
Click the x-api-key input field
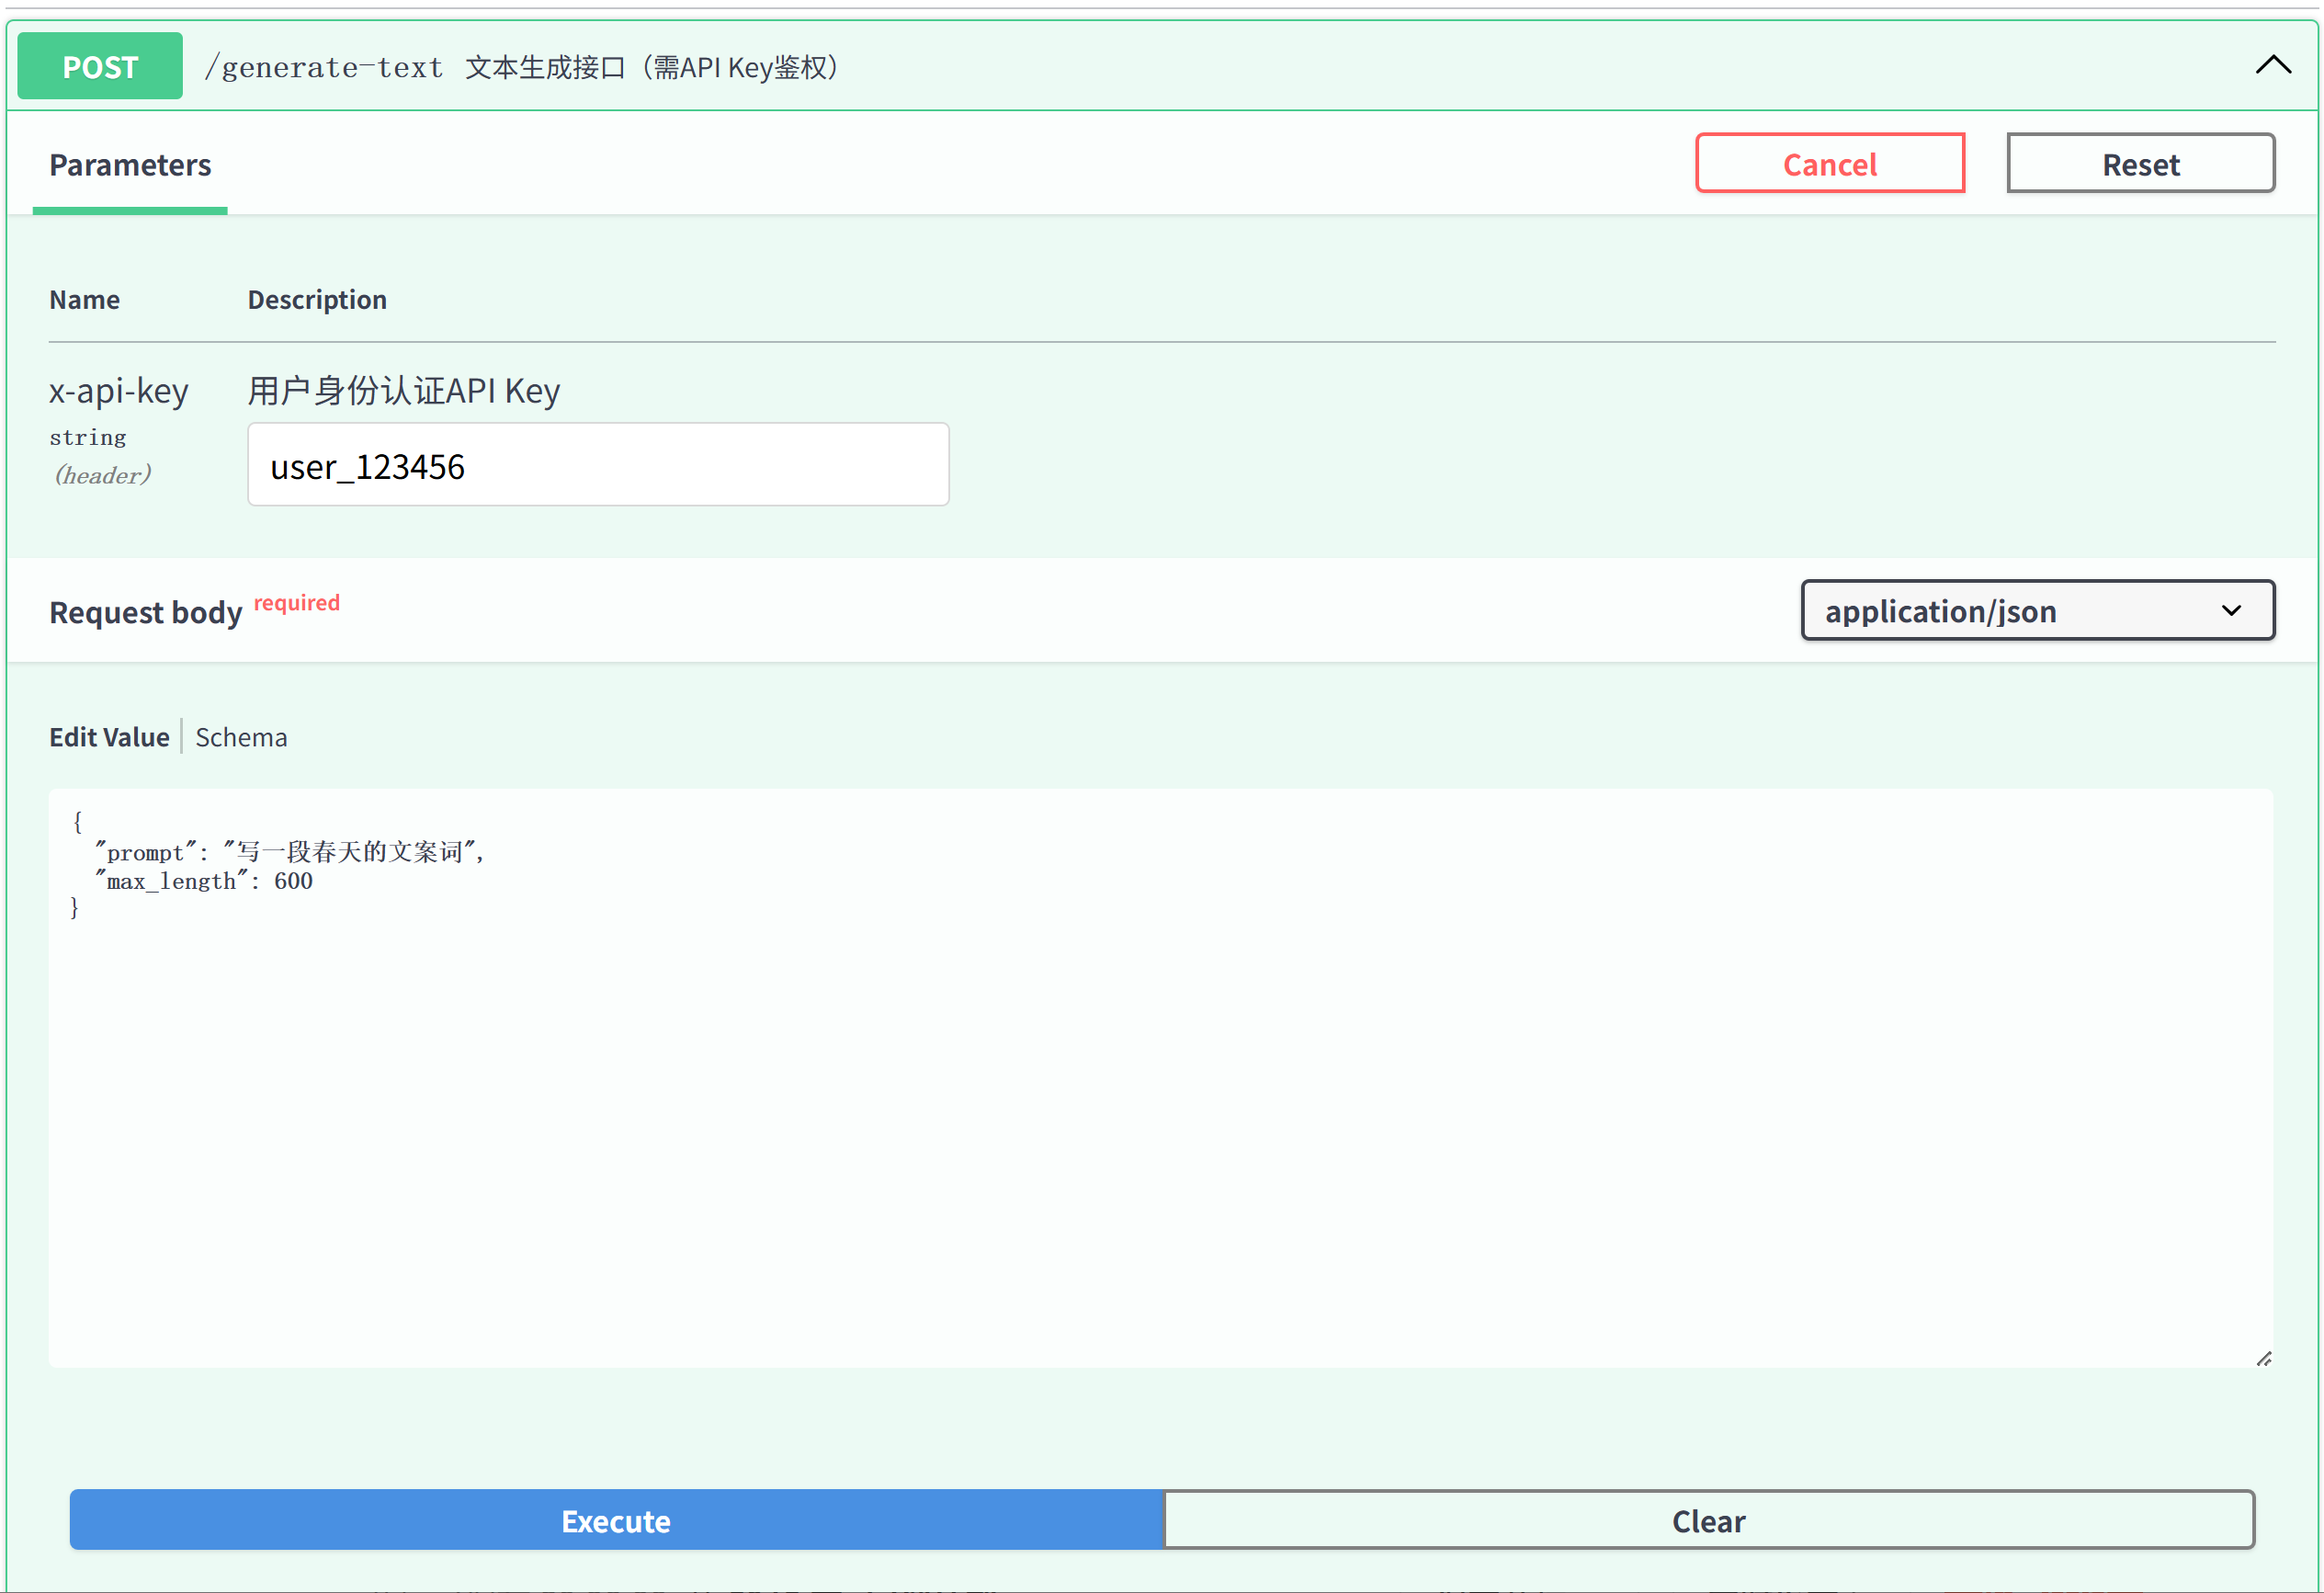click(598, 465)
